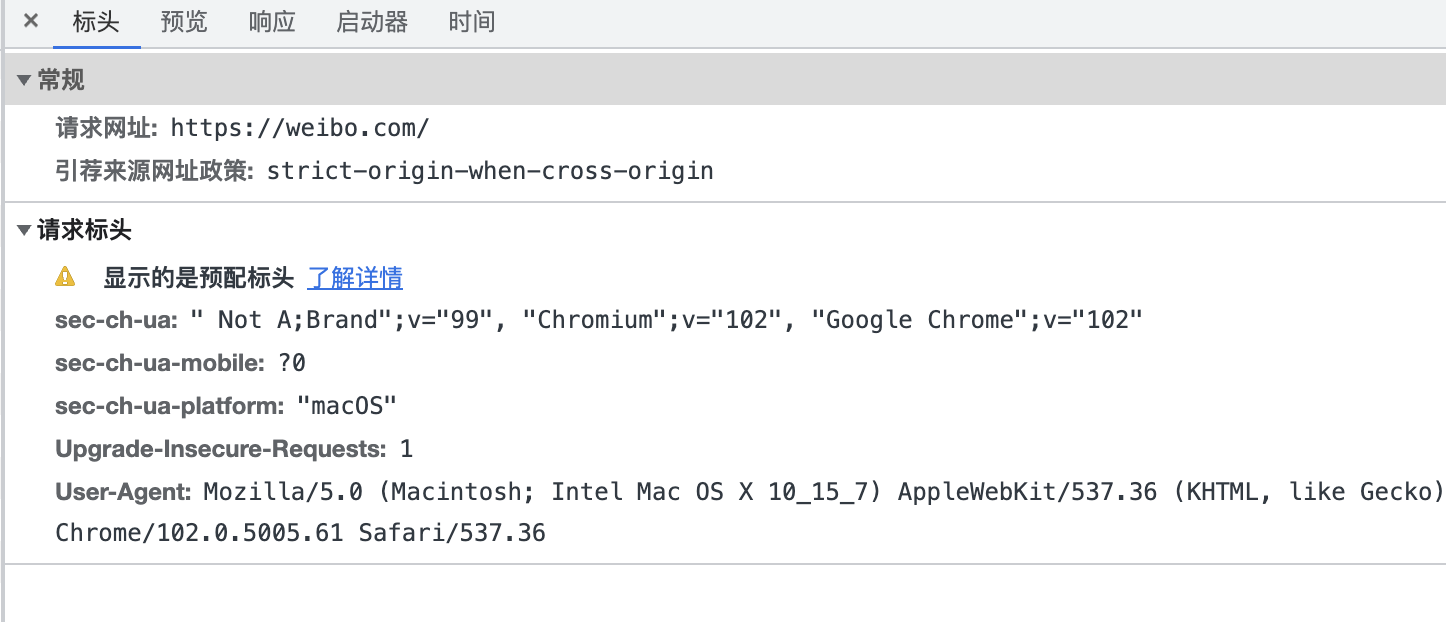Click the Upgrade-Insecure-Requests header name
1446x622 pixels.
pos(220,449)
